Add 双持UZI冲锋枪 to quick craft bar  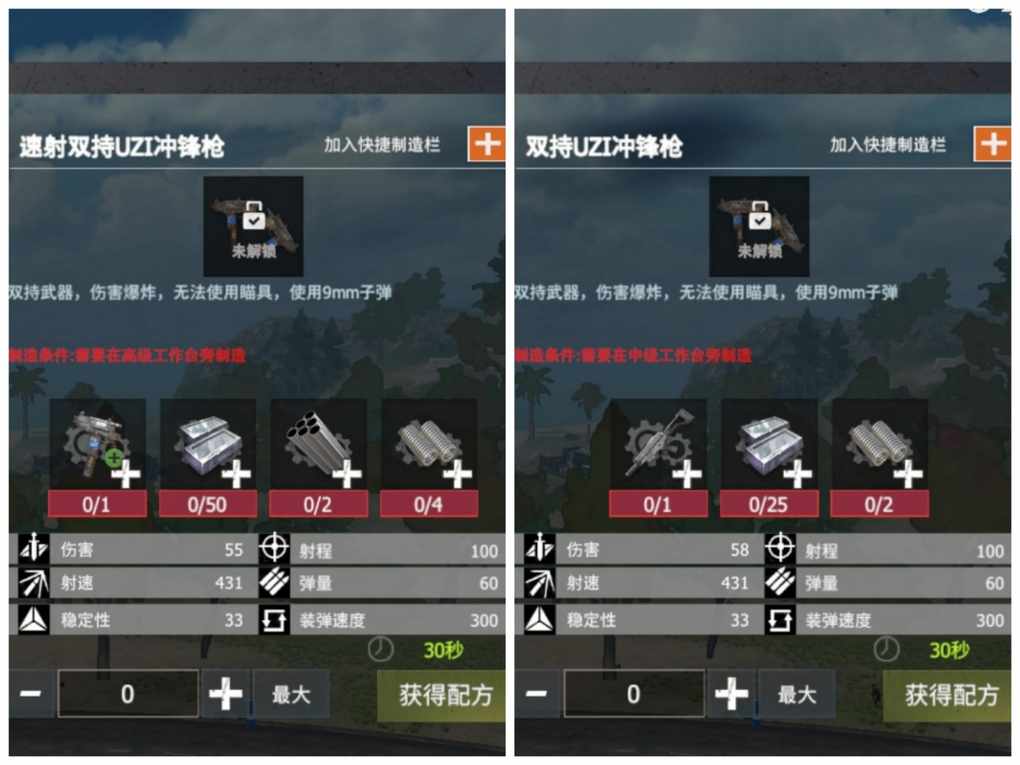(x=992, y=144)
